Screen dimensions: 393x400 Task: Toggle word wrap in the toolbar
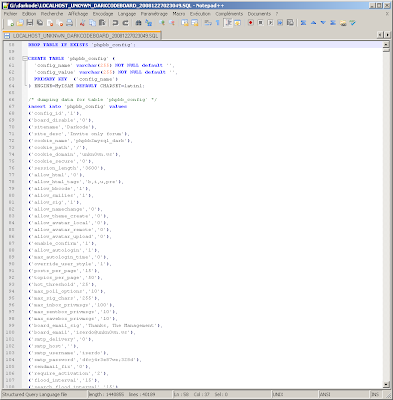click(208, 23)
